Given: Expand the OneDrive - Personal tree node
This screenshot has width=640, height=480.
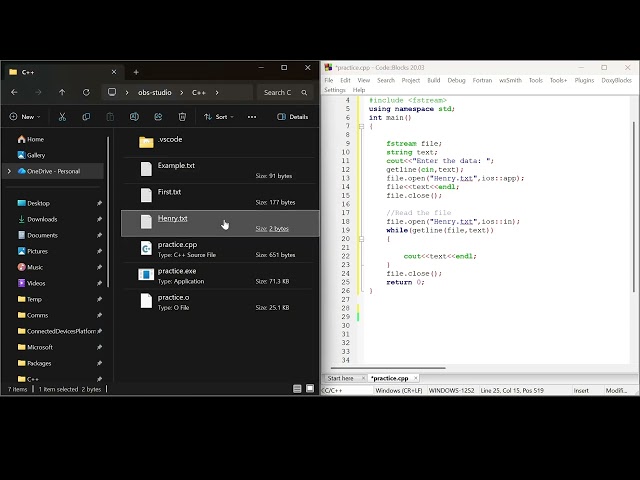Looking at the screenshot, I should pyautogui.click(x=9, y=171).
